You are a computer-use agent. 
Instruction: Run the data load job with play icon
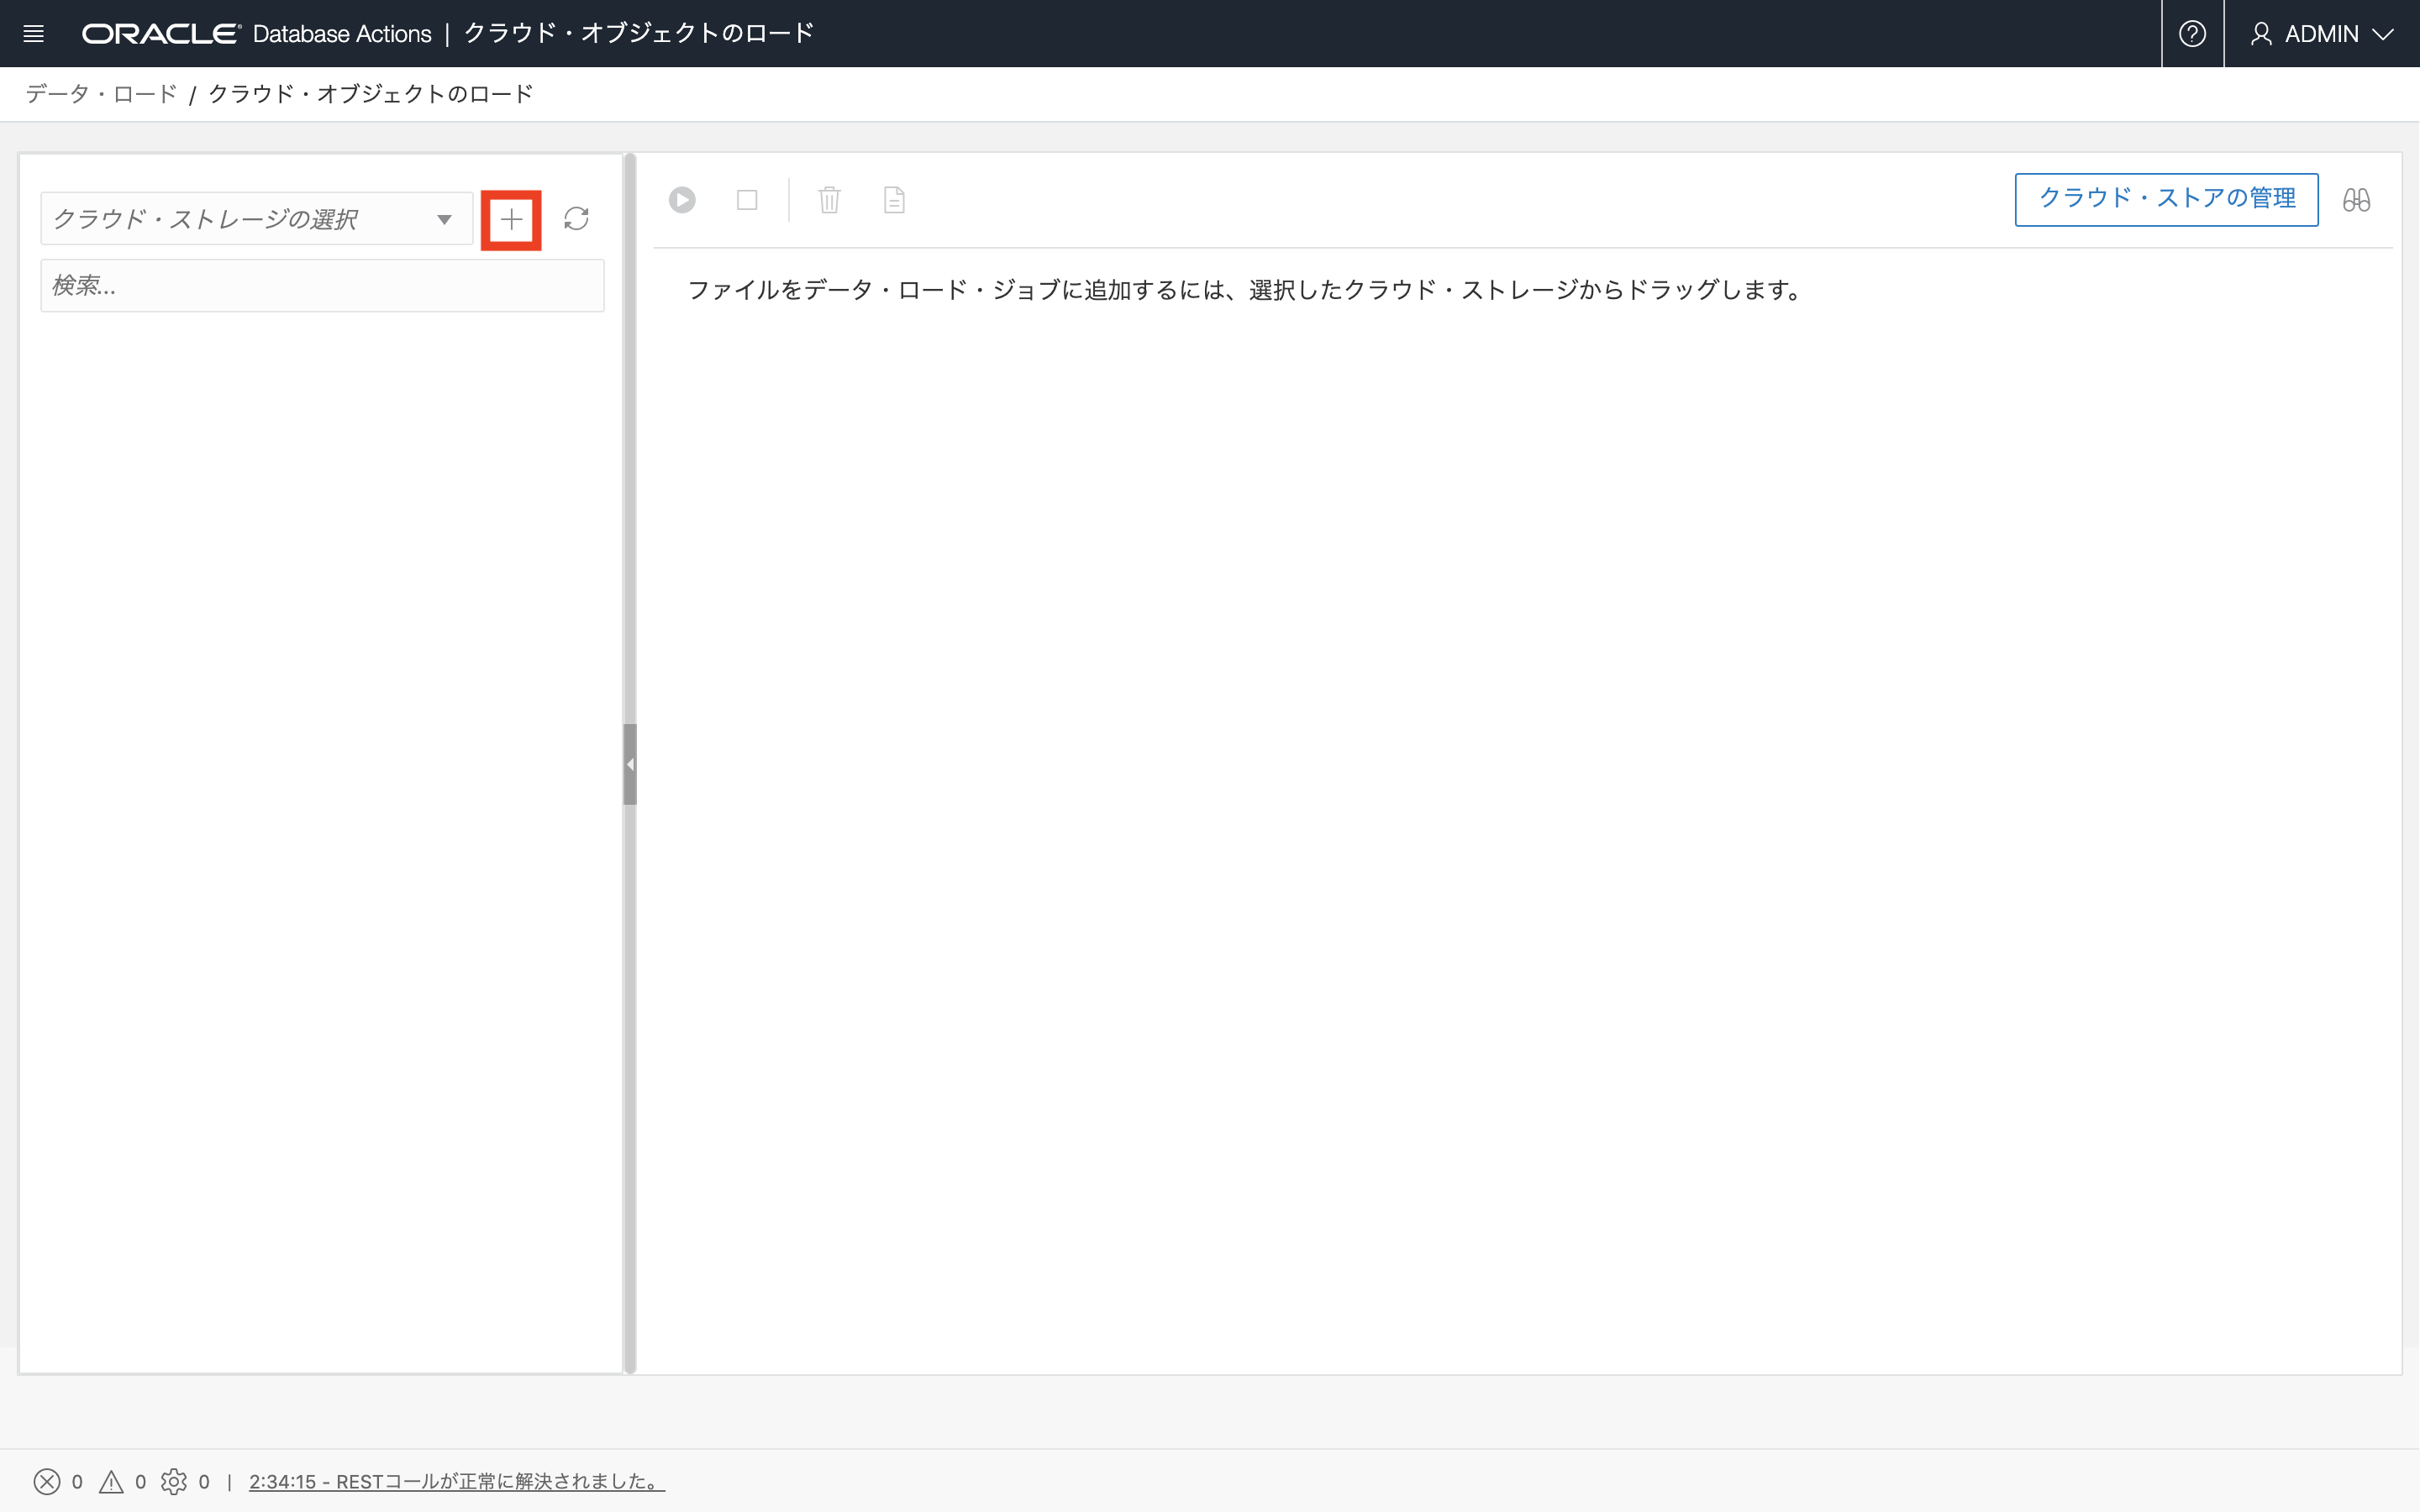coord(683,200)
